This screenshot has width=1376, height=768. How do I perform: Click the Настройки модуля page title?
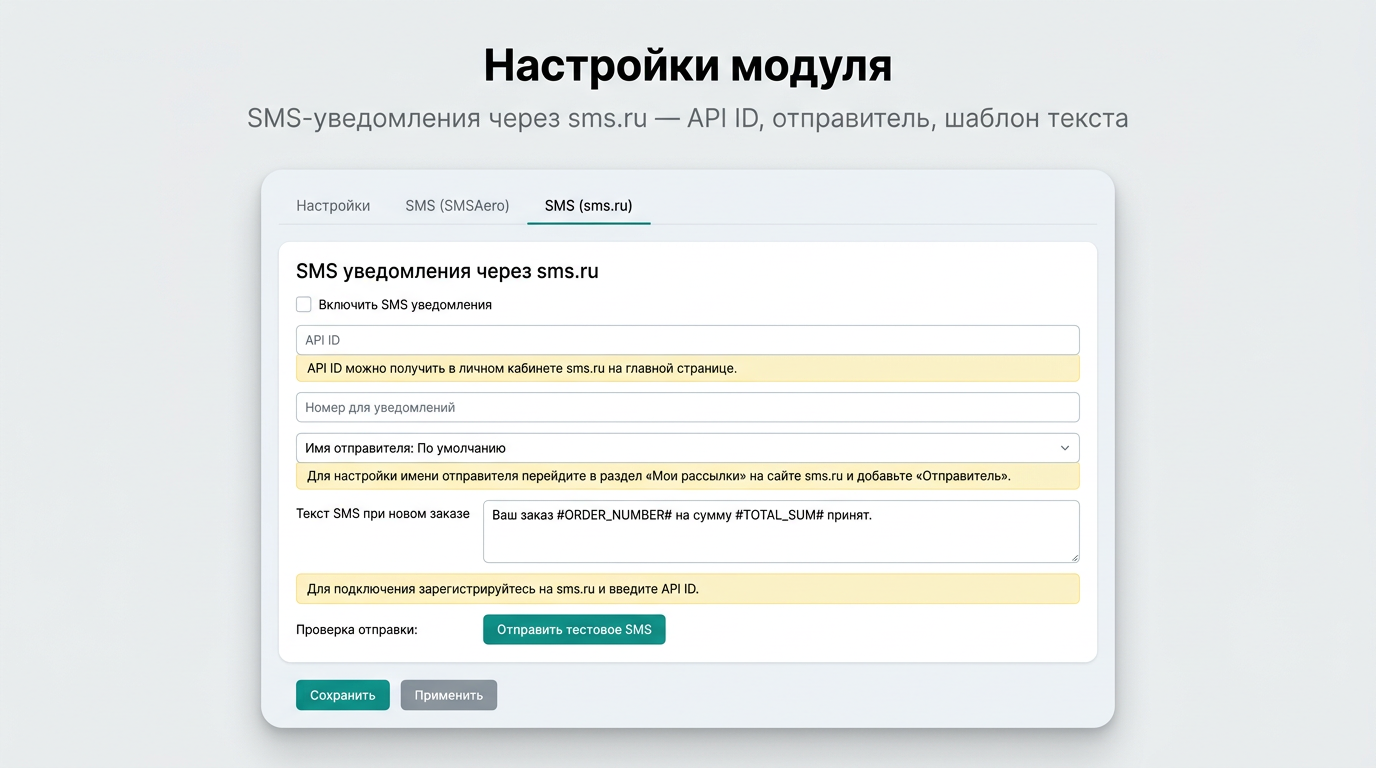coord(688,66)
